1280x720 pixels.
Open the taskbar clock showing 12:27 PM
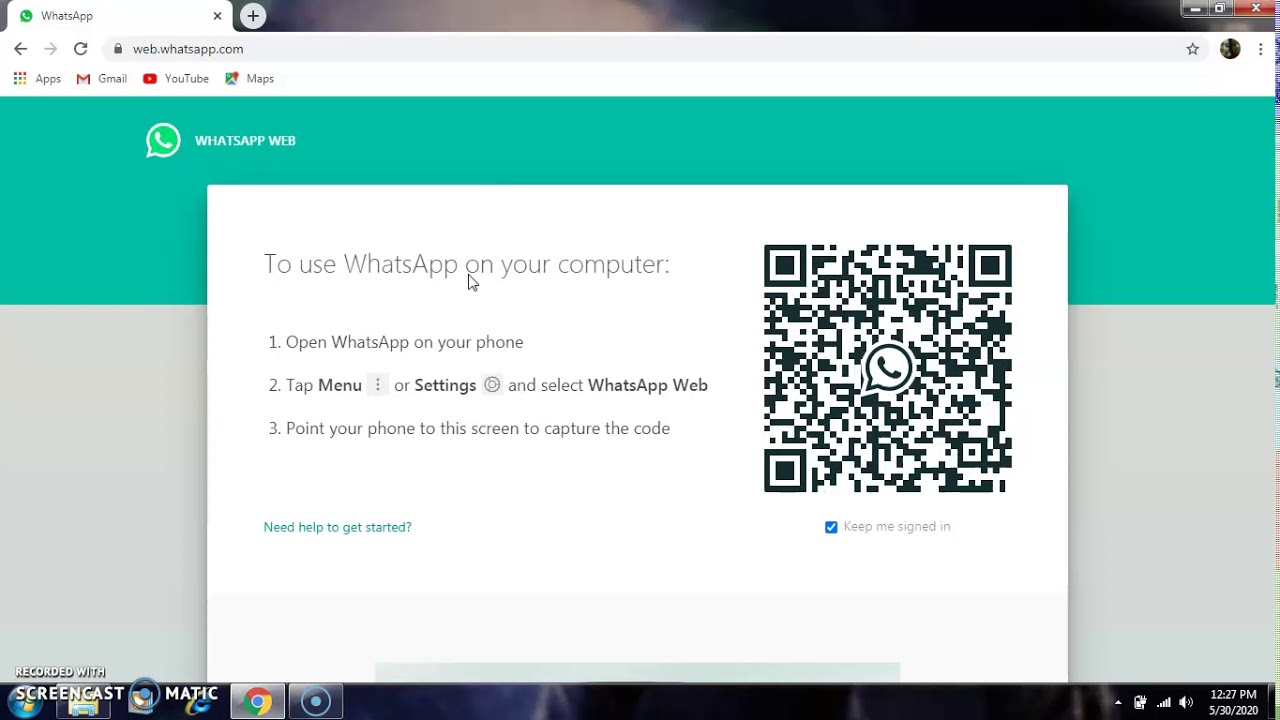click(x=1233, y=702)
